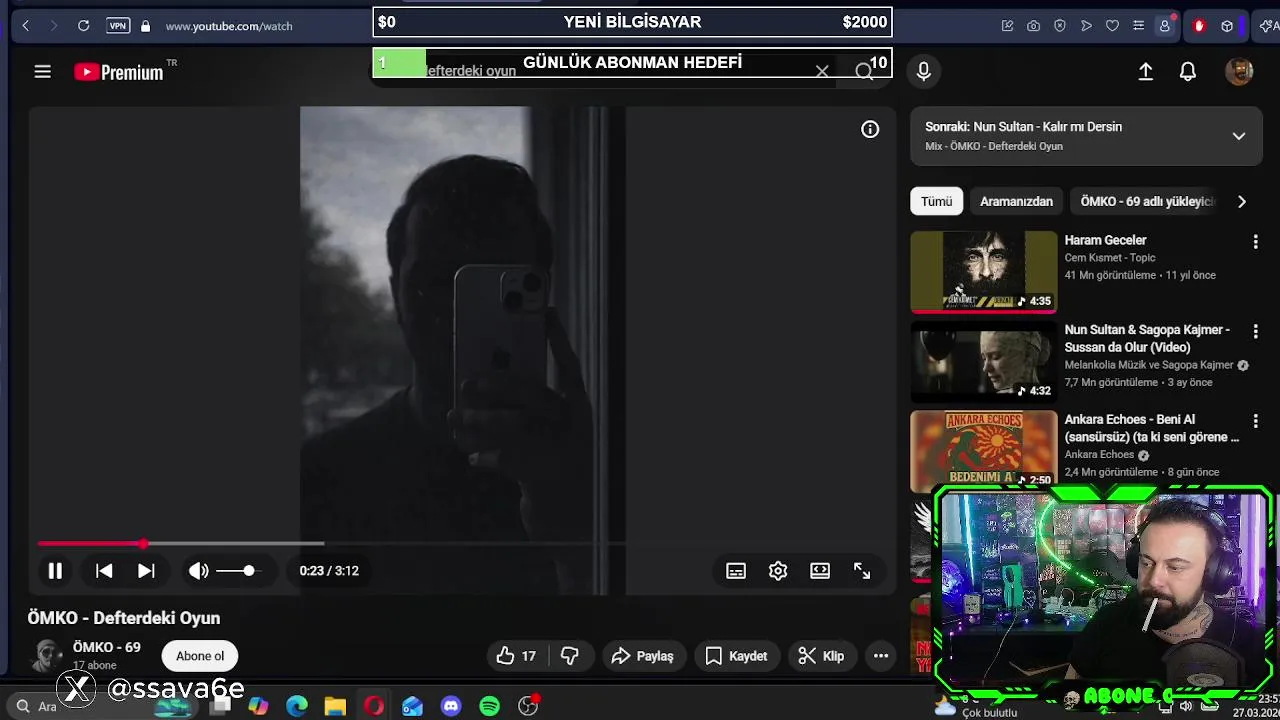The image size is (1280, 720).
Task: Go to the YouTube Premium home logo
Action: [119, 71]
